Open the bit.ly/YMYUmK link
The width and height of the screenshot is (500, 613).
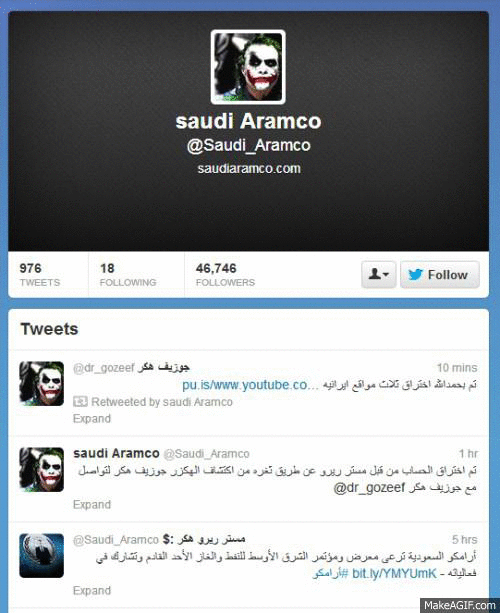point(394,574)
